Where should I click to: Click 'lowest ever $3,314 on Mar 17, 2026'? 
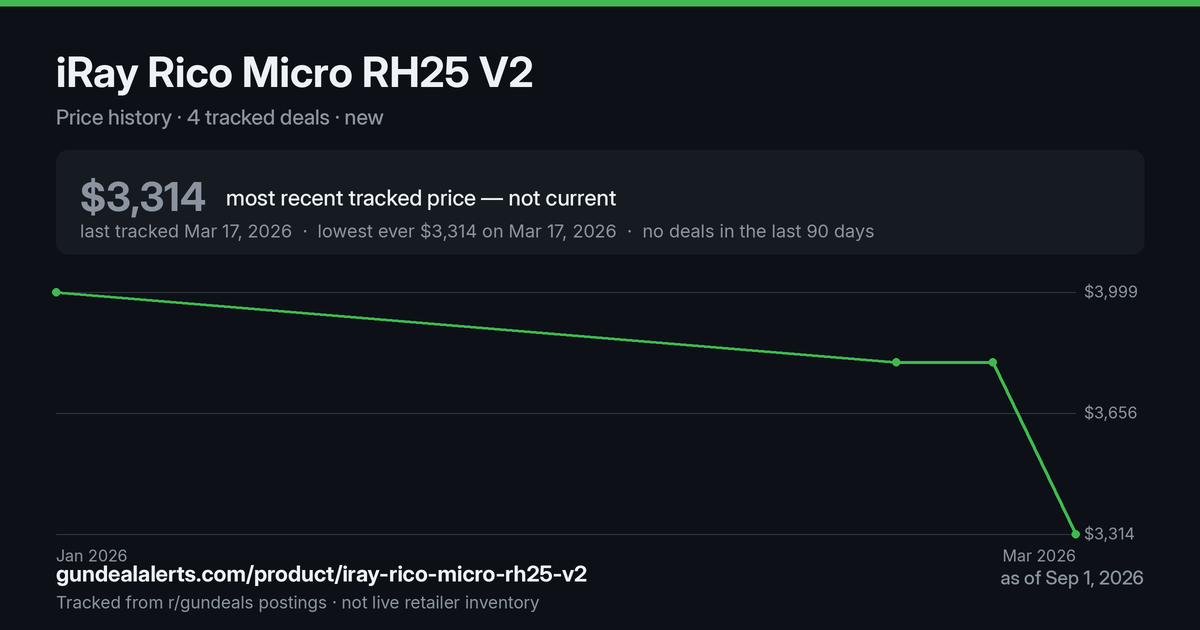(467, 231)
